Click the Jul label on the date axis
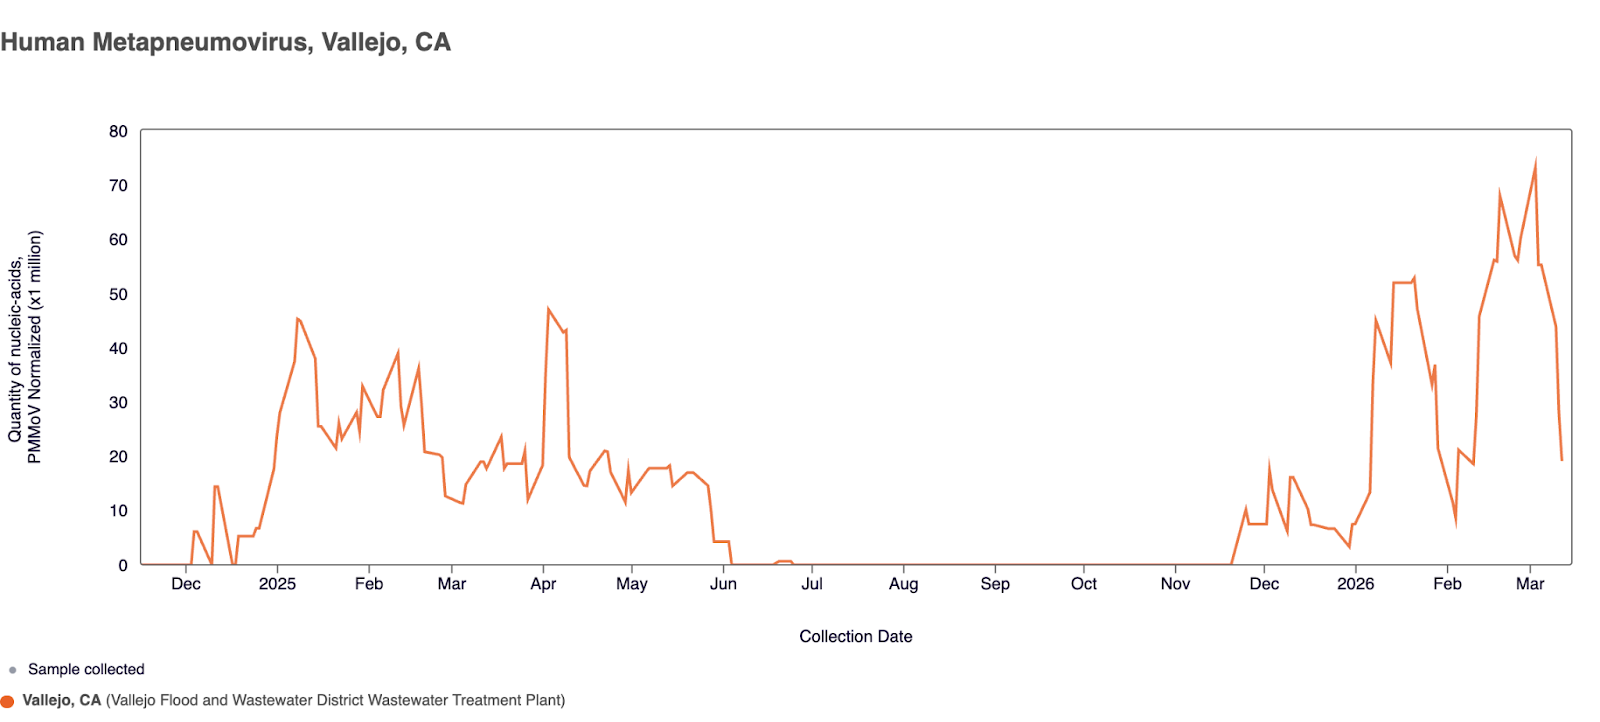 pyautogui.click(x=812, y=584)
